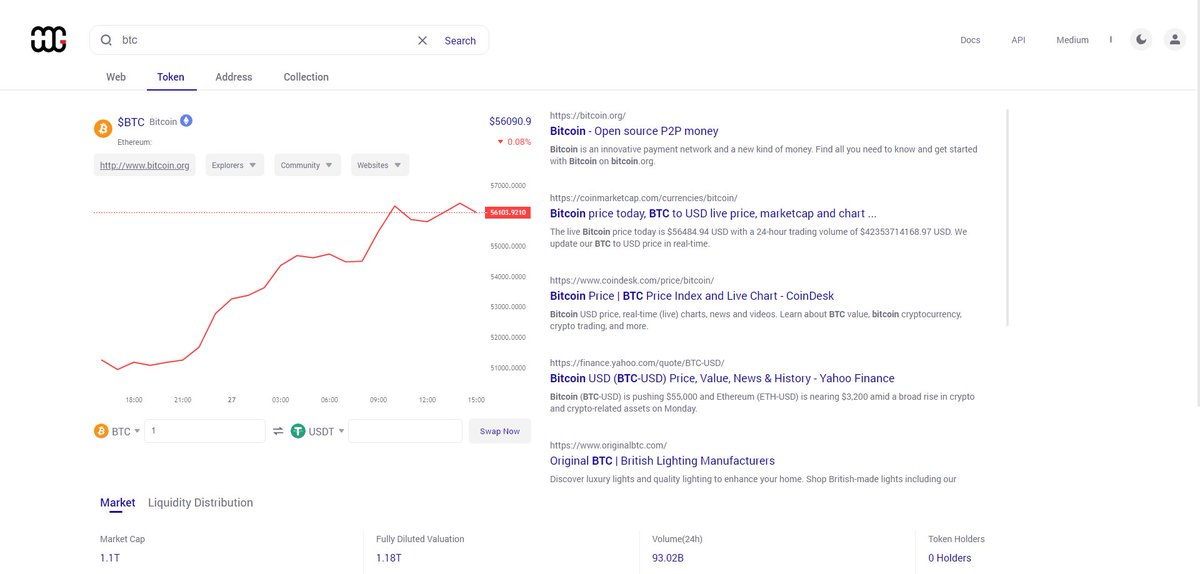Click the red 56103.9210 price marker
Image resolution: width=1200 pixels, height=574 pixels.
[508, 212]
